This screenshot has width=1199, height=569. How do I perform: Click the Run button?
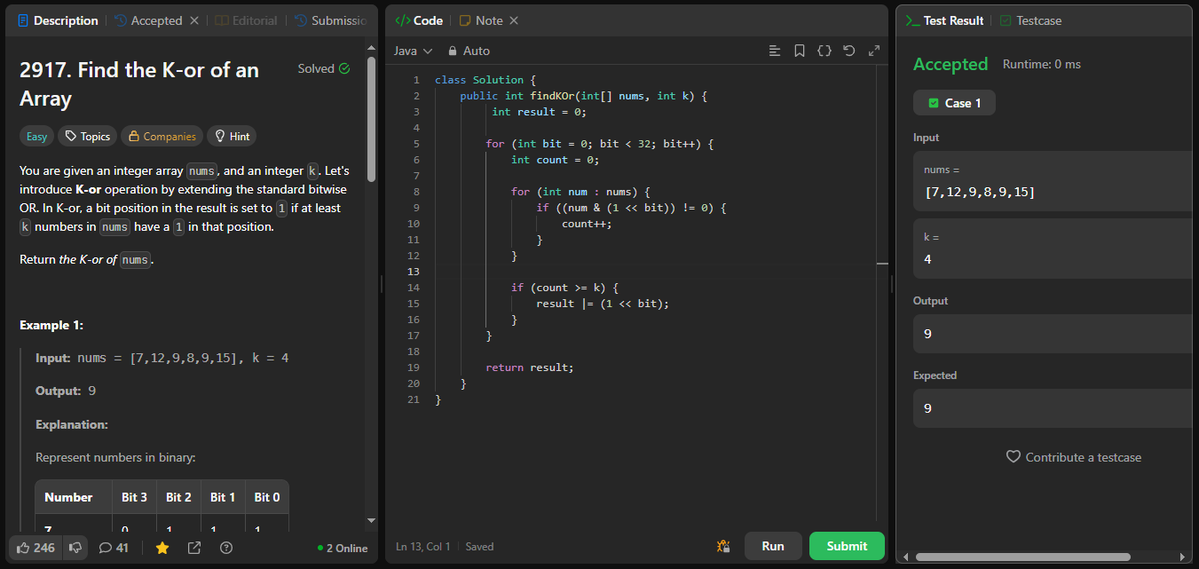[773, 546]
